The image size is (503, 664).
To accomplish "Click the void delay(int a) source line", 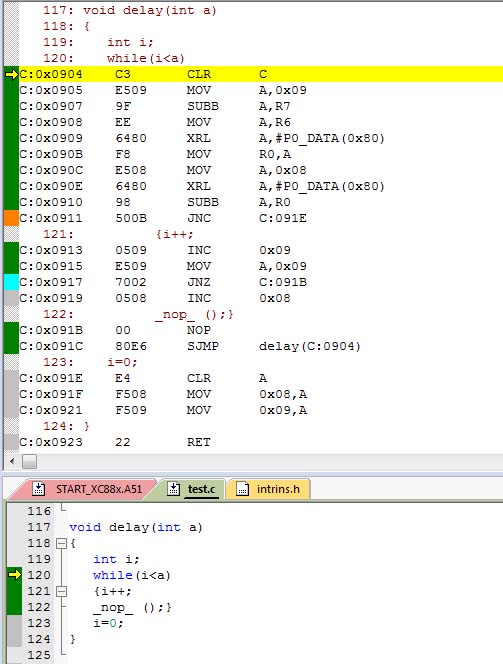I will pos(135,527).
